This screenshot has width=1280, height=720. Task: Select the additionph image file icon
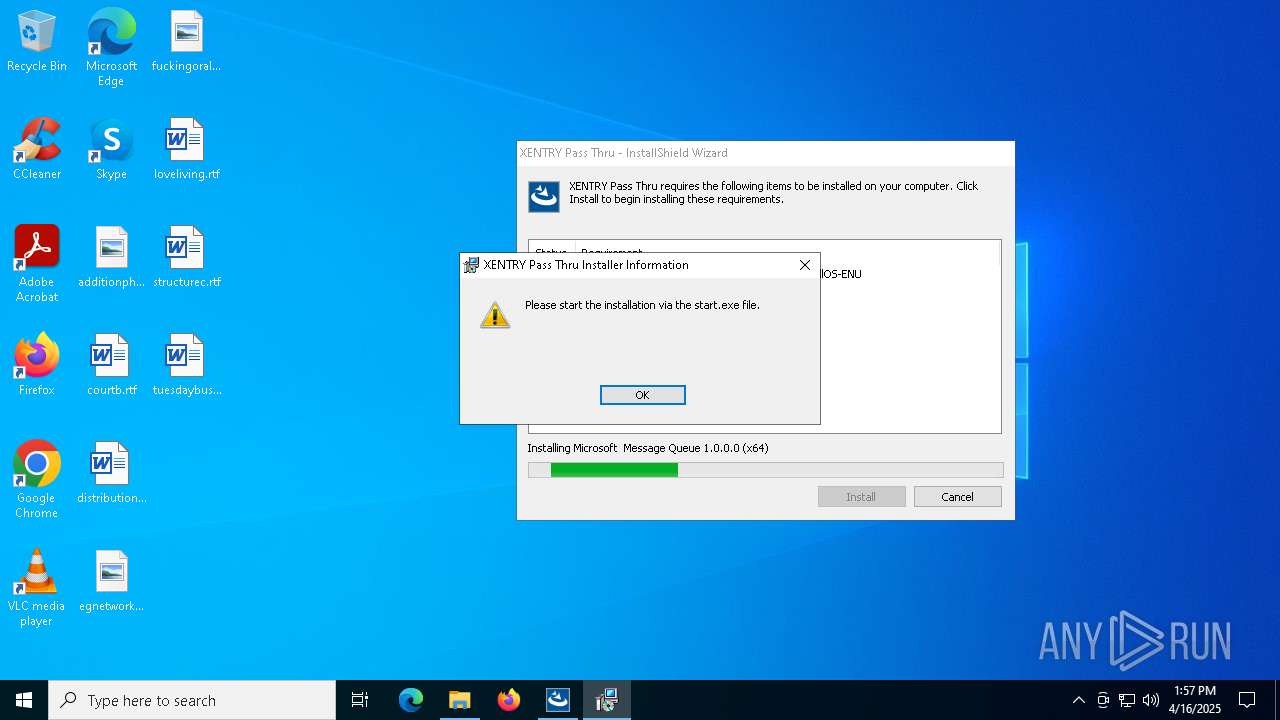point(111,258)
